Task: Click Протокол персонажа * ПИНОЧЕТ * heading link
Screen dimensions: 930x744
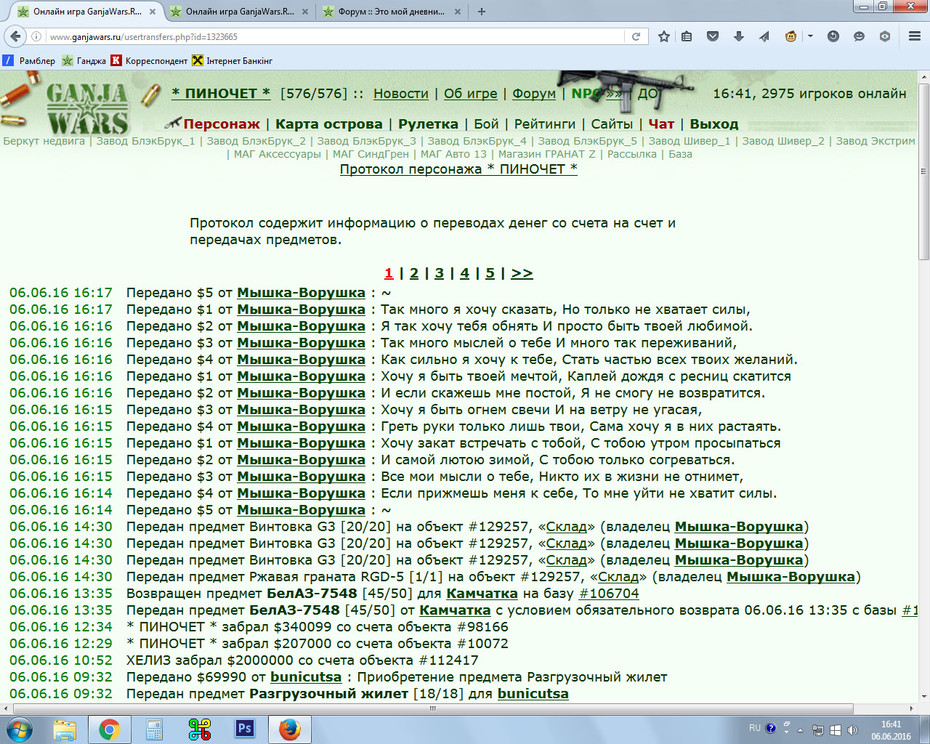Action: click(458, 169)
